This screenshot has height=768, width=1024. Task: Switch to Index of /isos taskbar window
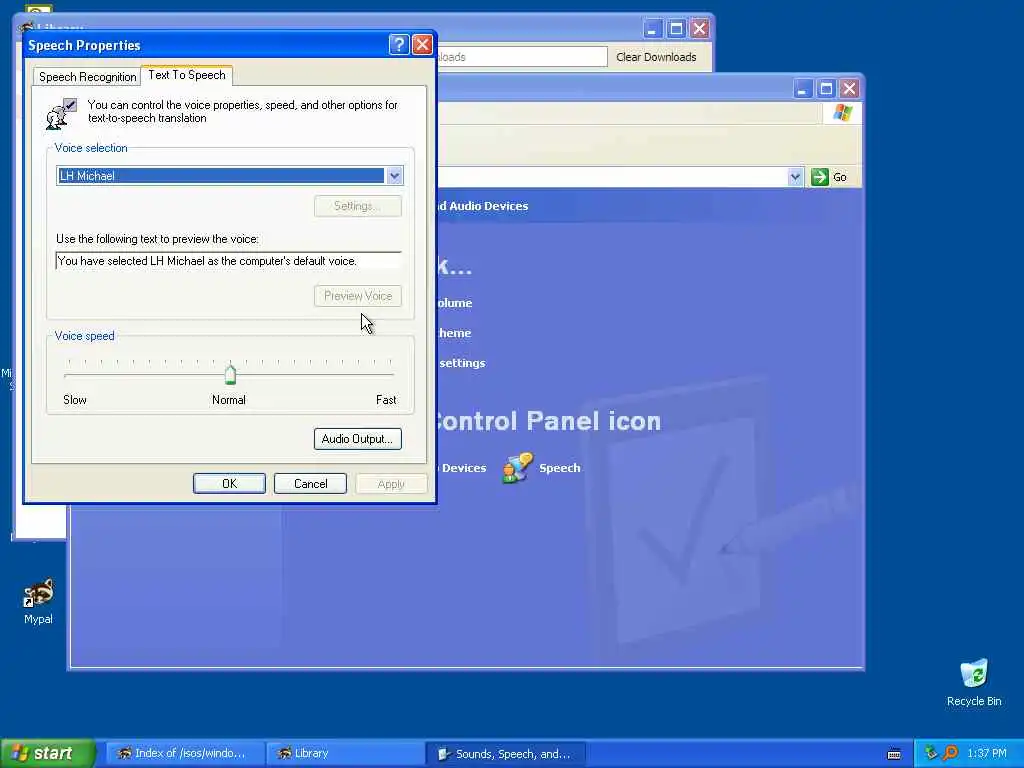point(185,753)
